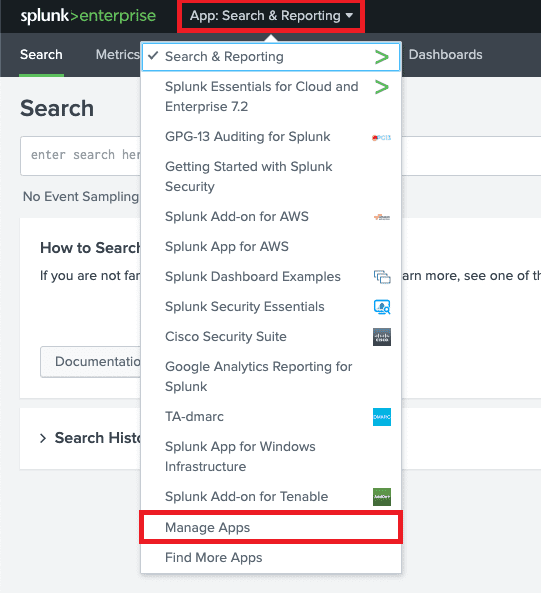
Task: Click the green arrow icon beside Search & Reporting
Action: click(x=381, y=57)
